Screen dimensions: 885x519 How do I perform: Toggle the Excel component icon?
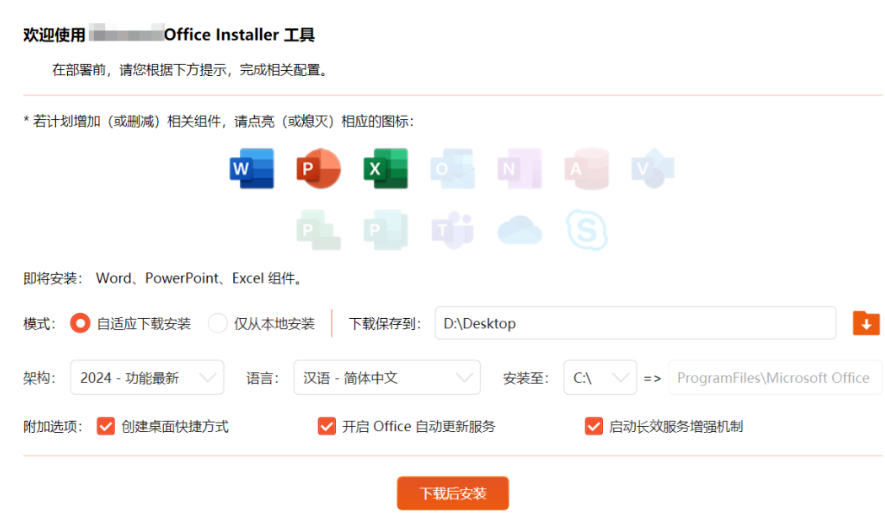click(x=385, y=169)
